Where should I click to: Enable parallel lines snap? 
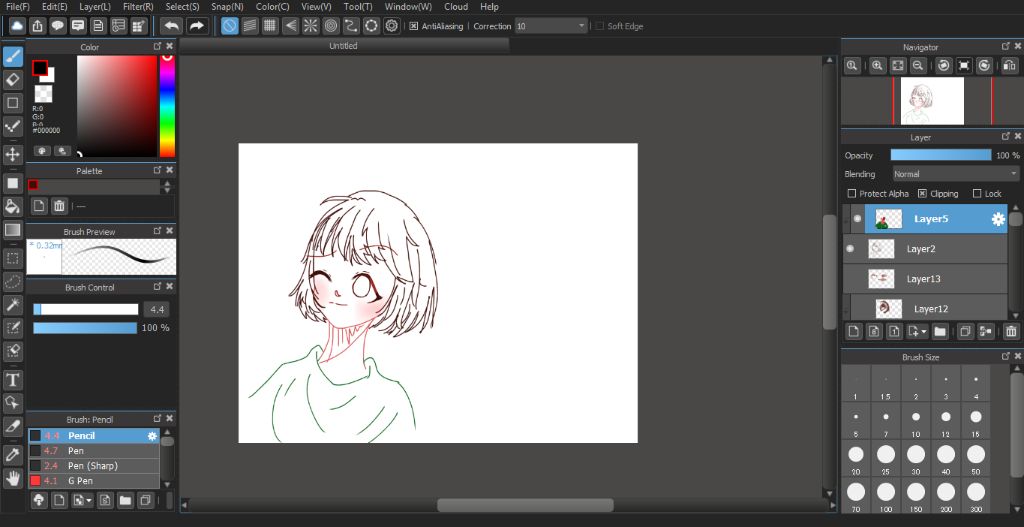tap(249, 26)
